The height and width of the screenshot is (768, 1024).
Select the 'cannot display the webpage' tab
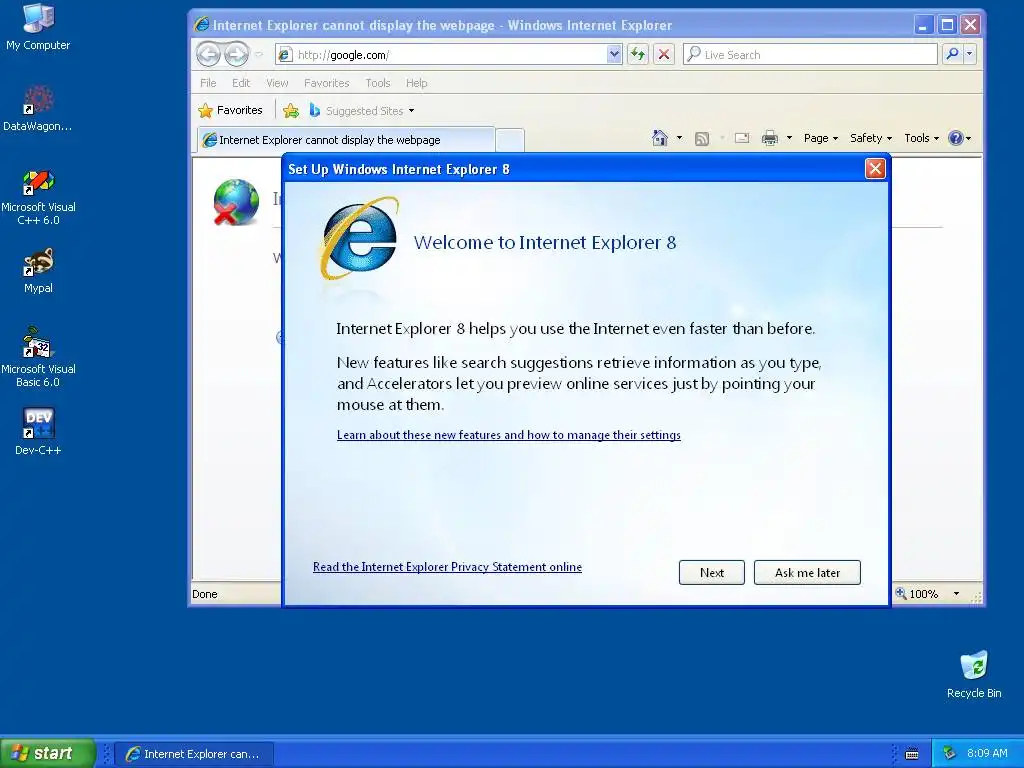(x=345, y=140)
